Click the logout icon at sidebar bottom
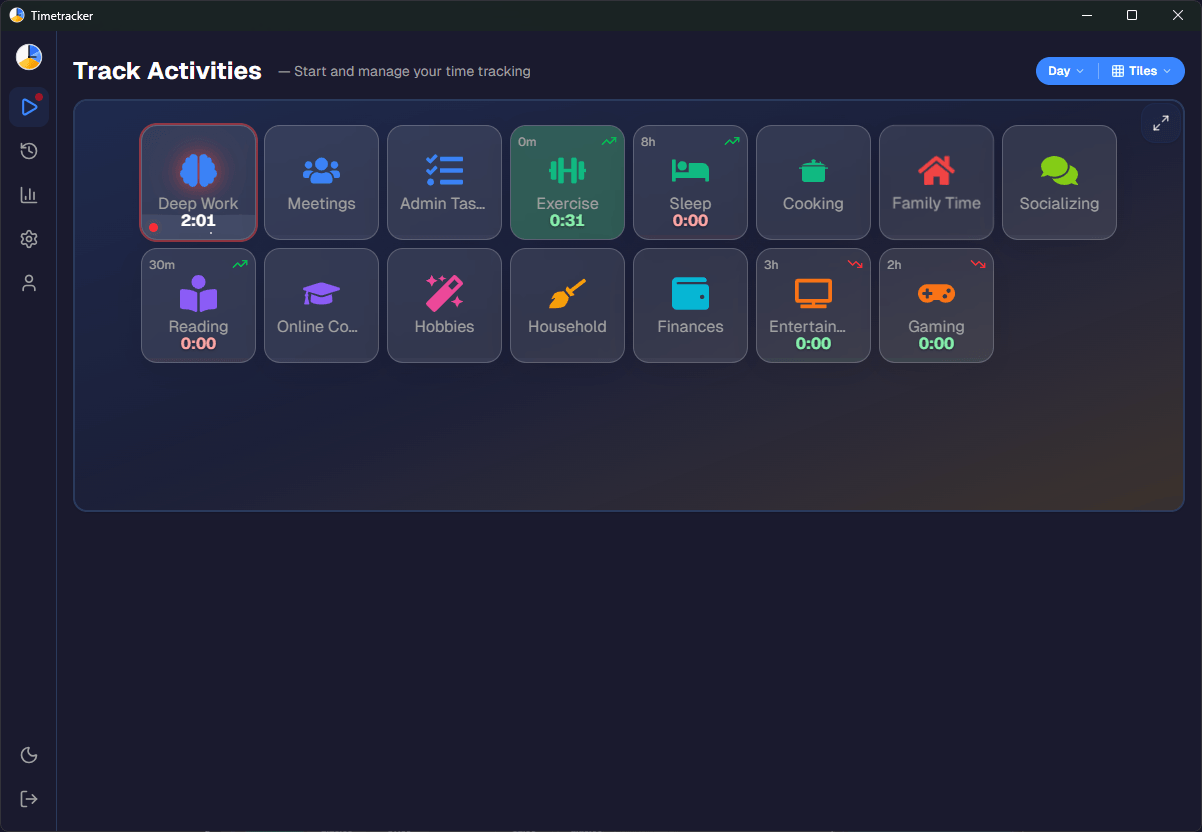Viewport: 1202px width, 832px height. point(28,798)
